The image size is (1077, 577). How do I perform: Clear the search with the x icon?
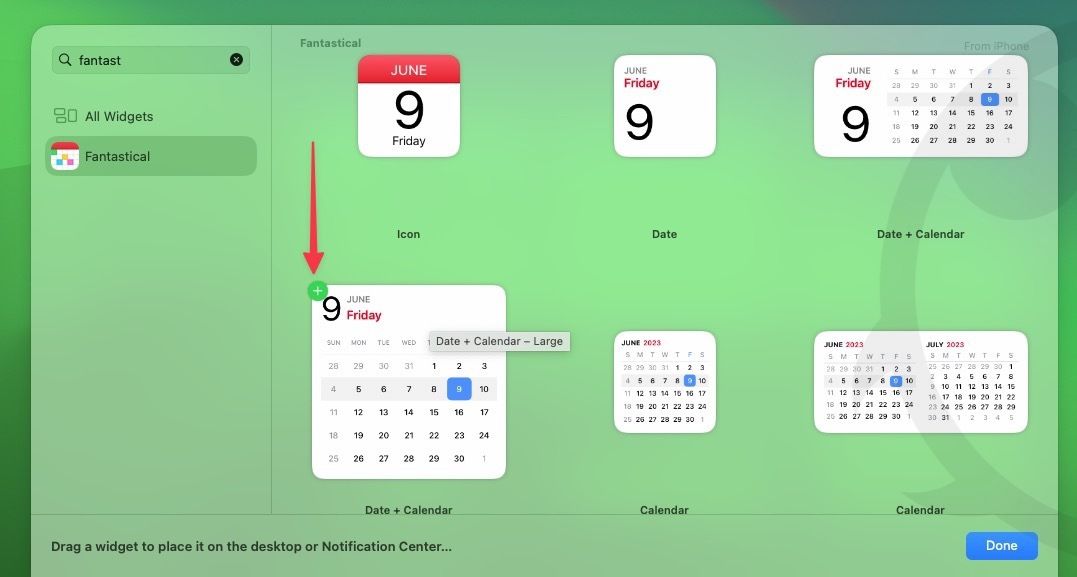[236, 59]
